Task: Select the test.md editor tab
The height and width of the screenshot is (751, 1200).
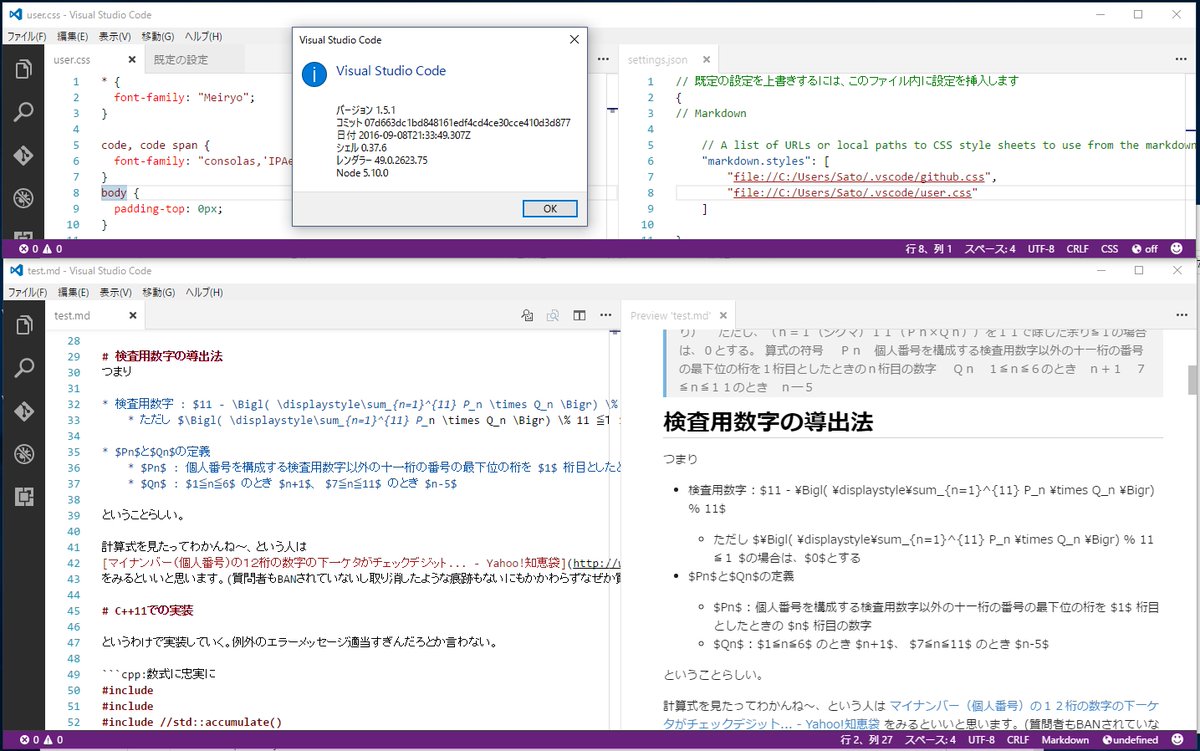Action: (93, 316)
